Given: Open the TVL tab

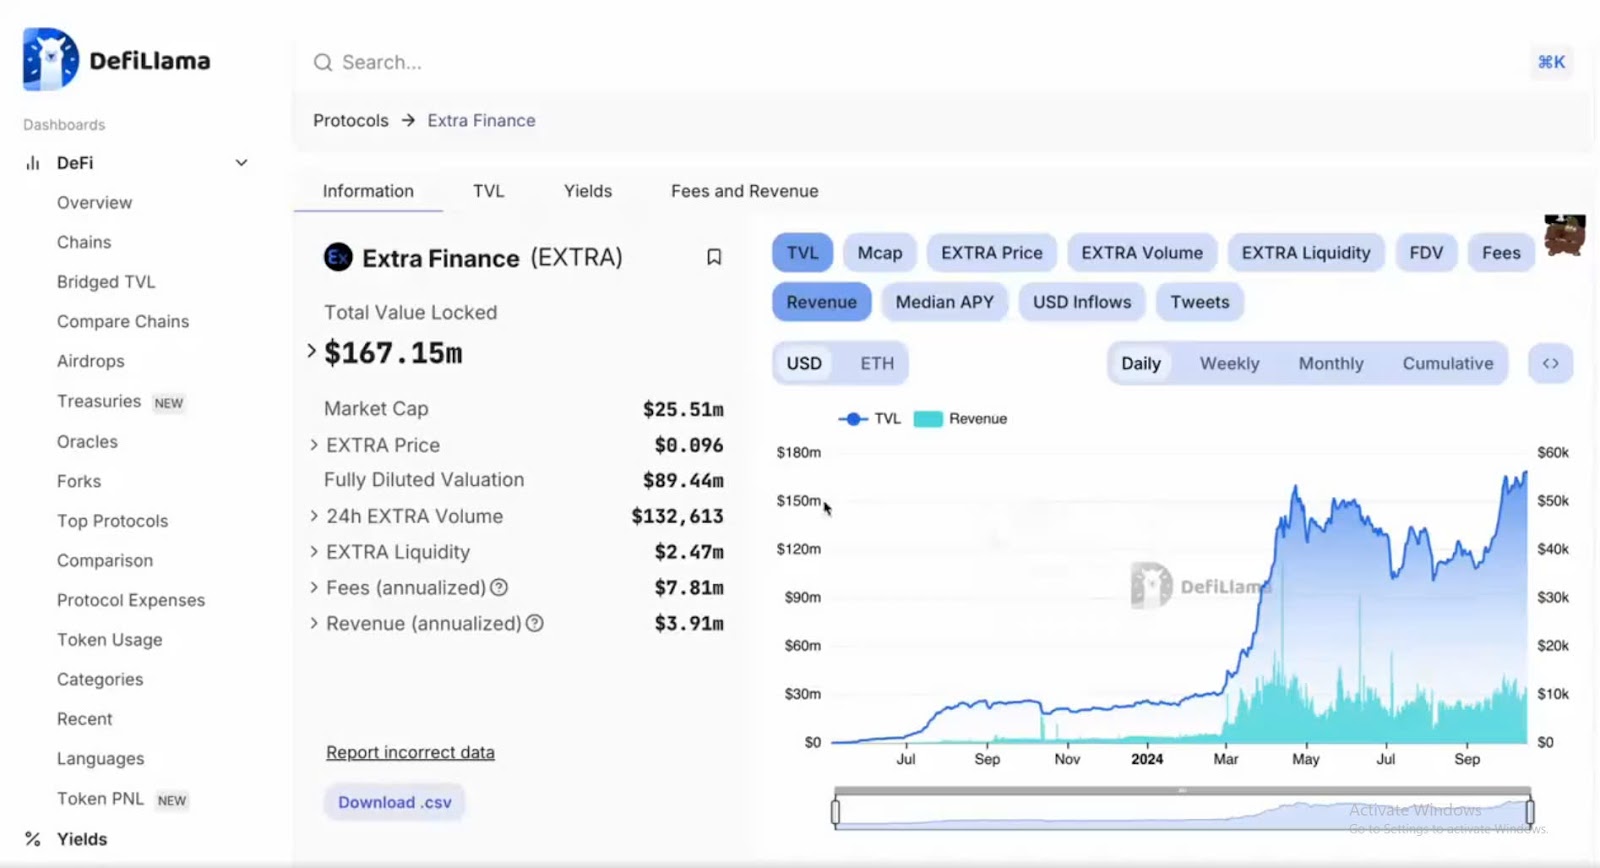Looking at the screenshot, I should (x=489, y=191).
